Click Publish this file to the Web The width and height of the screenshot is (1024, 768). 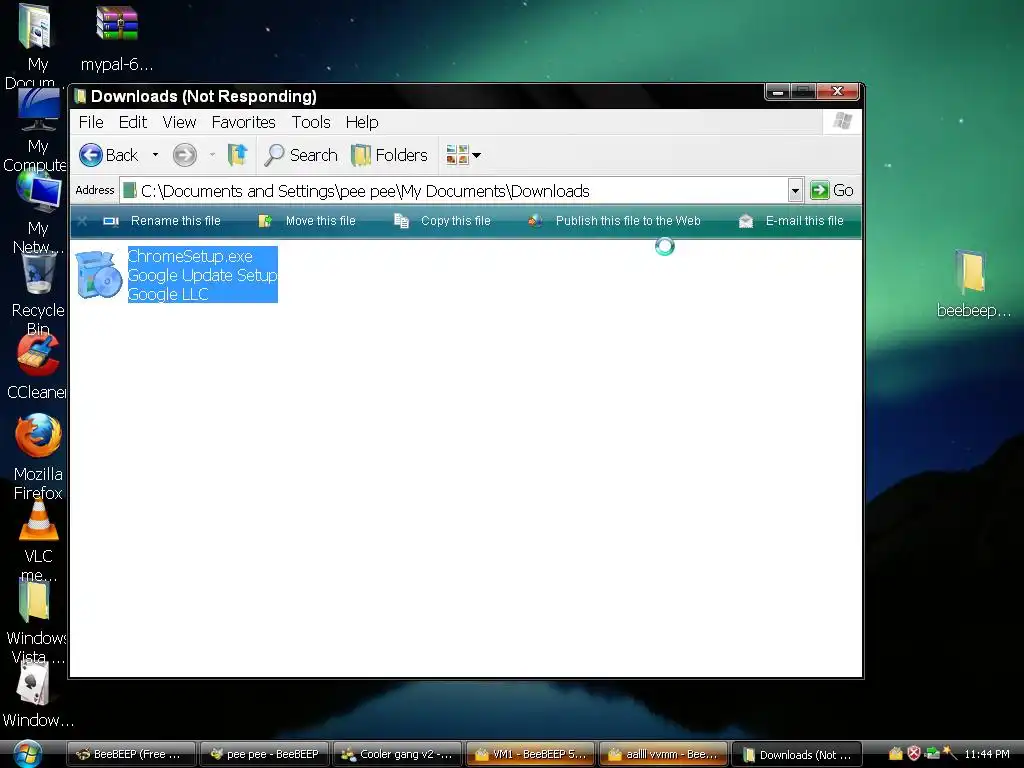point(615,221)
